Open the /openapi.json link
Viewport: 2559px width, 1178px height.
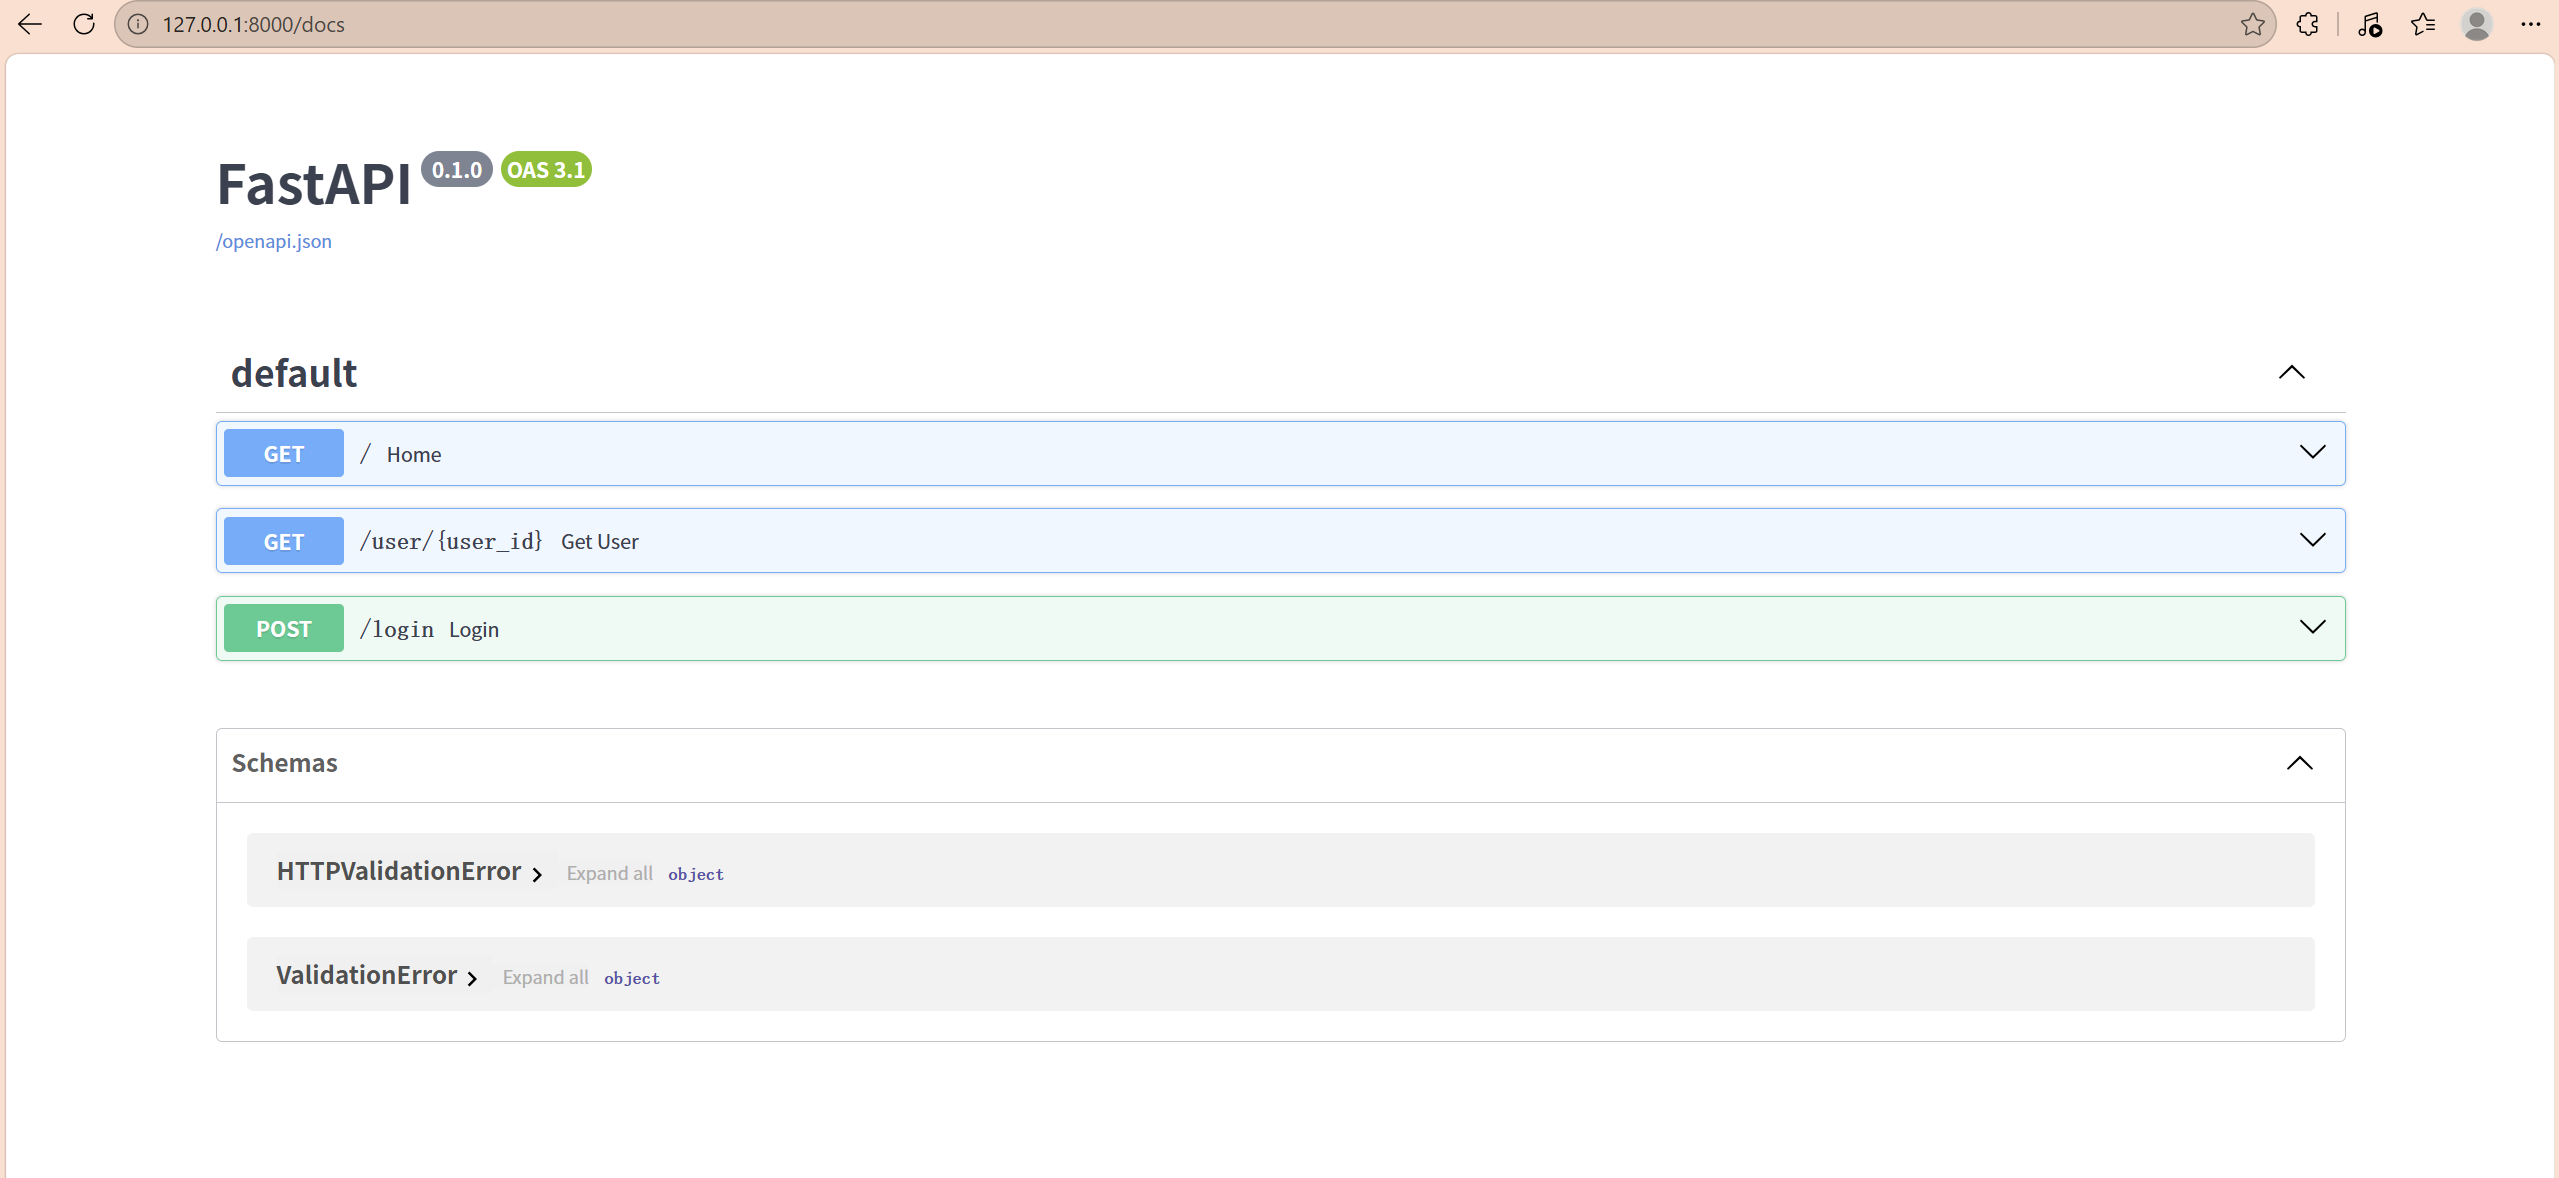274,241
